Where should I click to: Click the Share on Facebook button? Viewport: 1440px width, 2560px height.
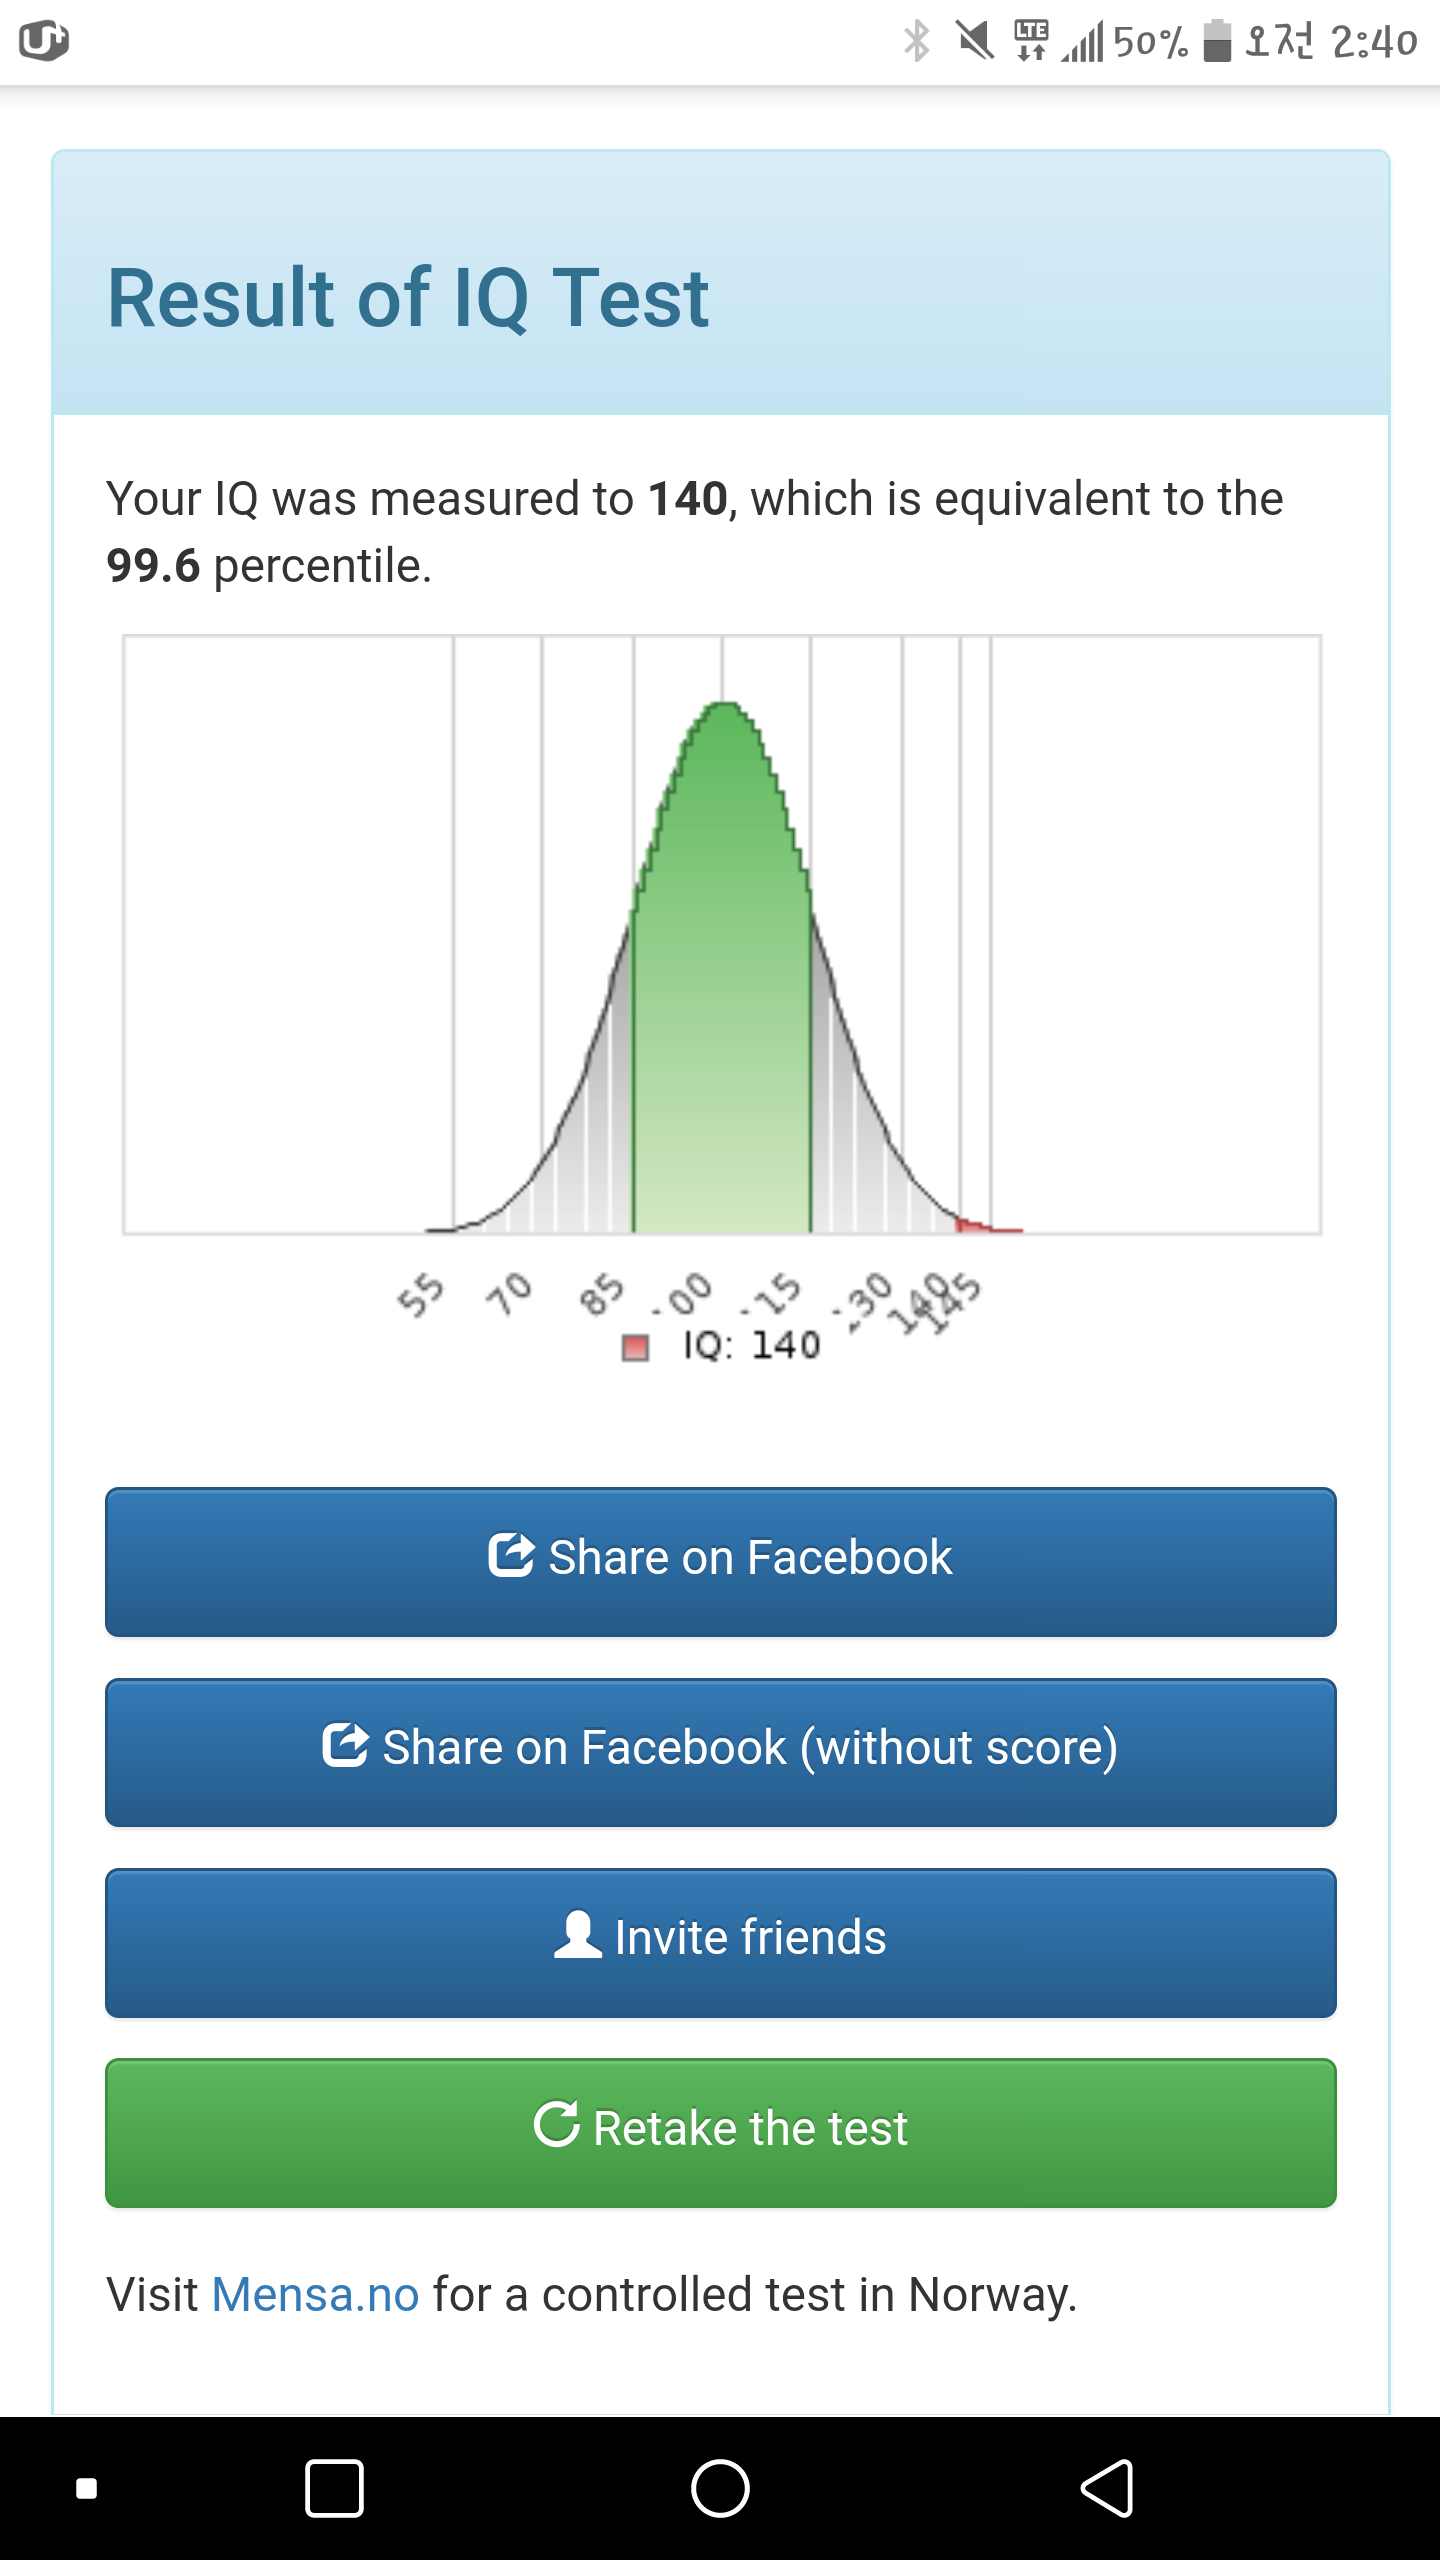tap(721, 1562)
